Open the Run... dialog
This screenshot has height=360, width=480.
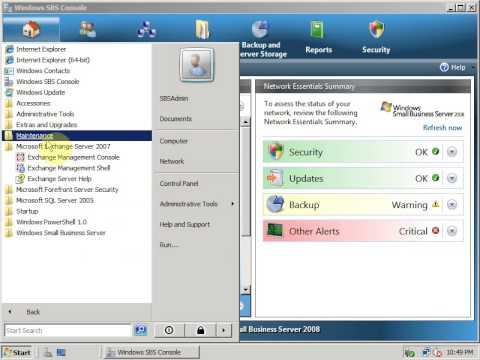point(169,245)
